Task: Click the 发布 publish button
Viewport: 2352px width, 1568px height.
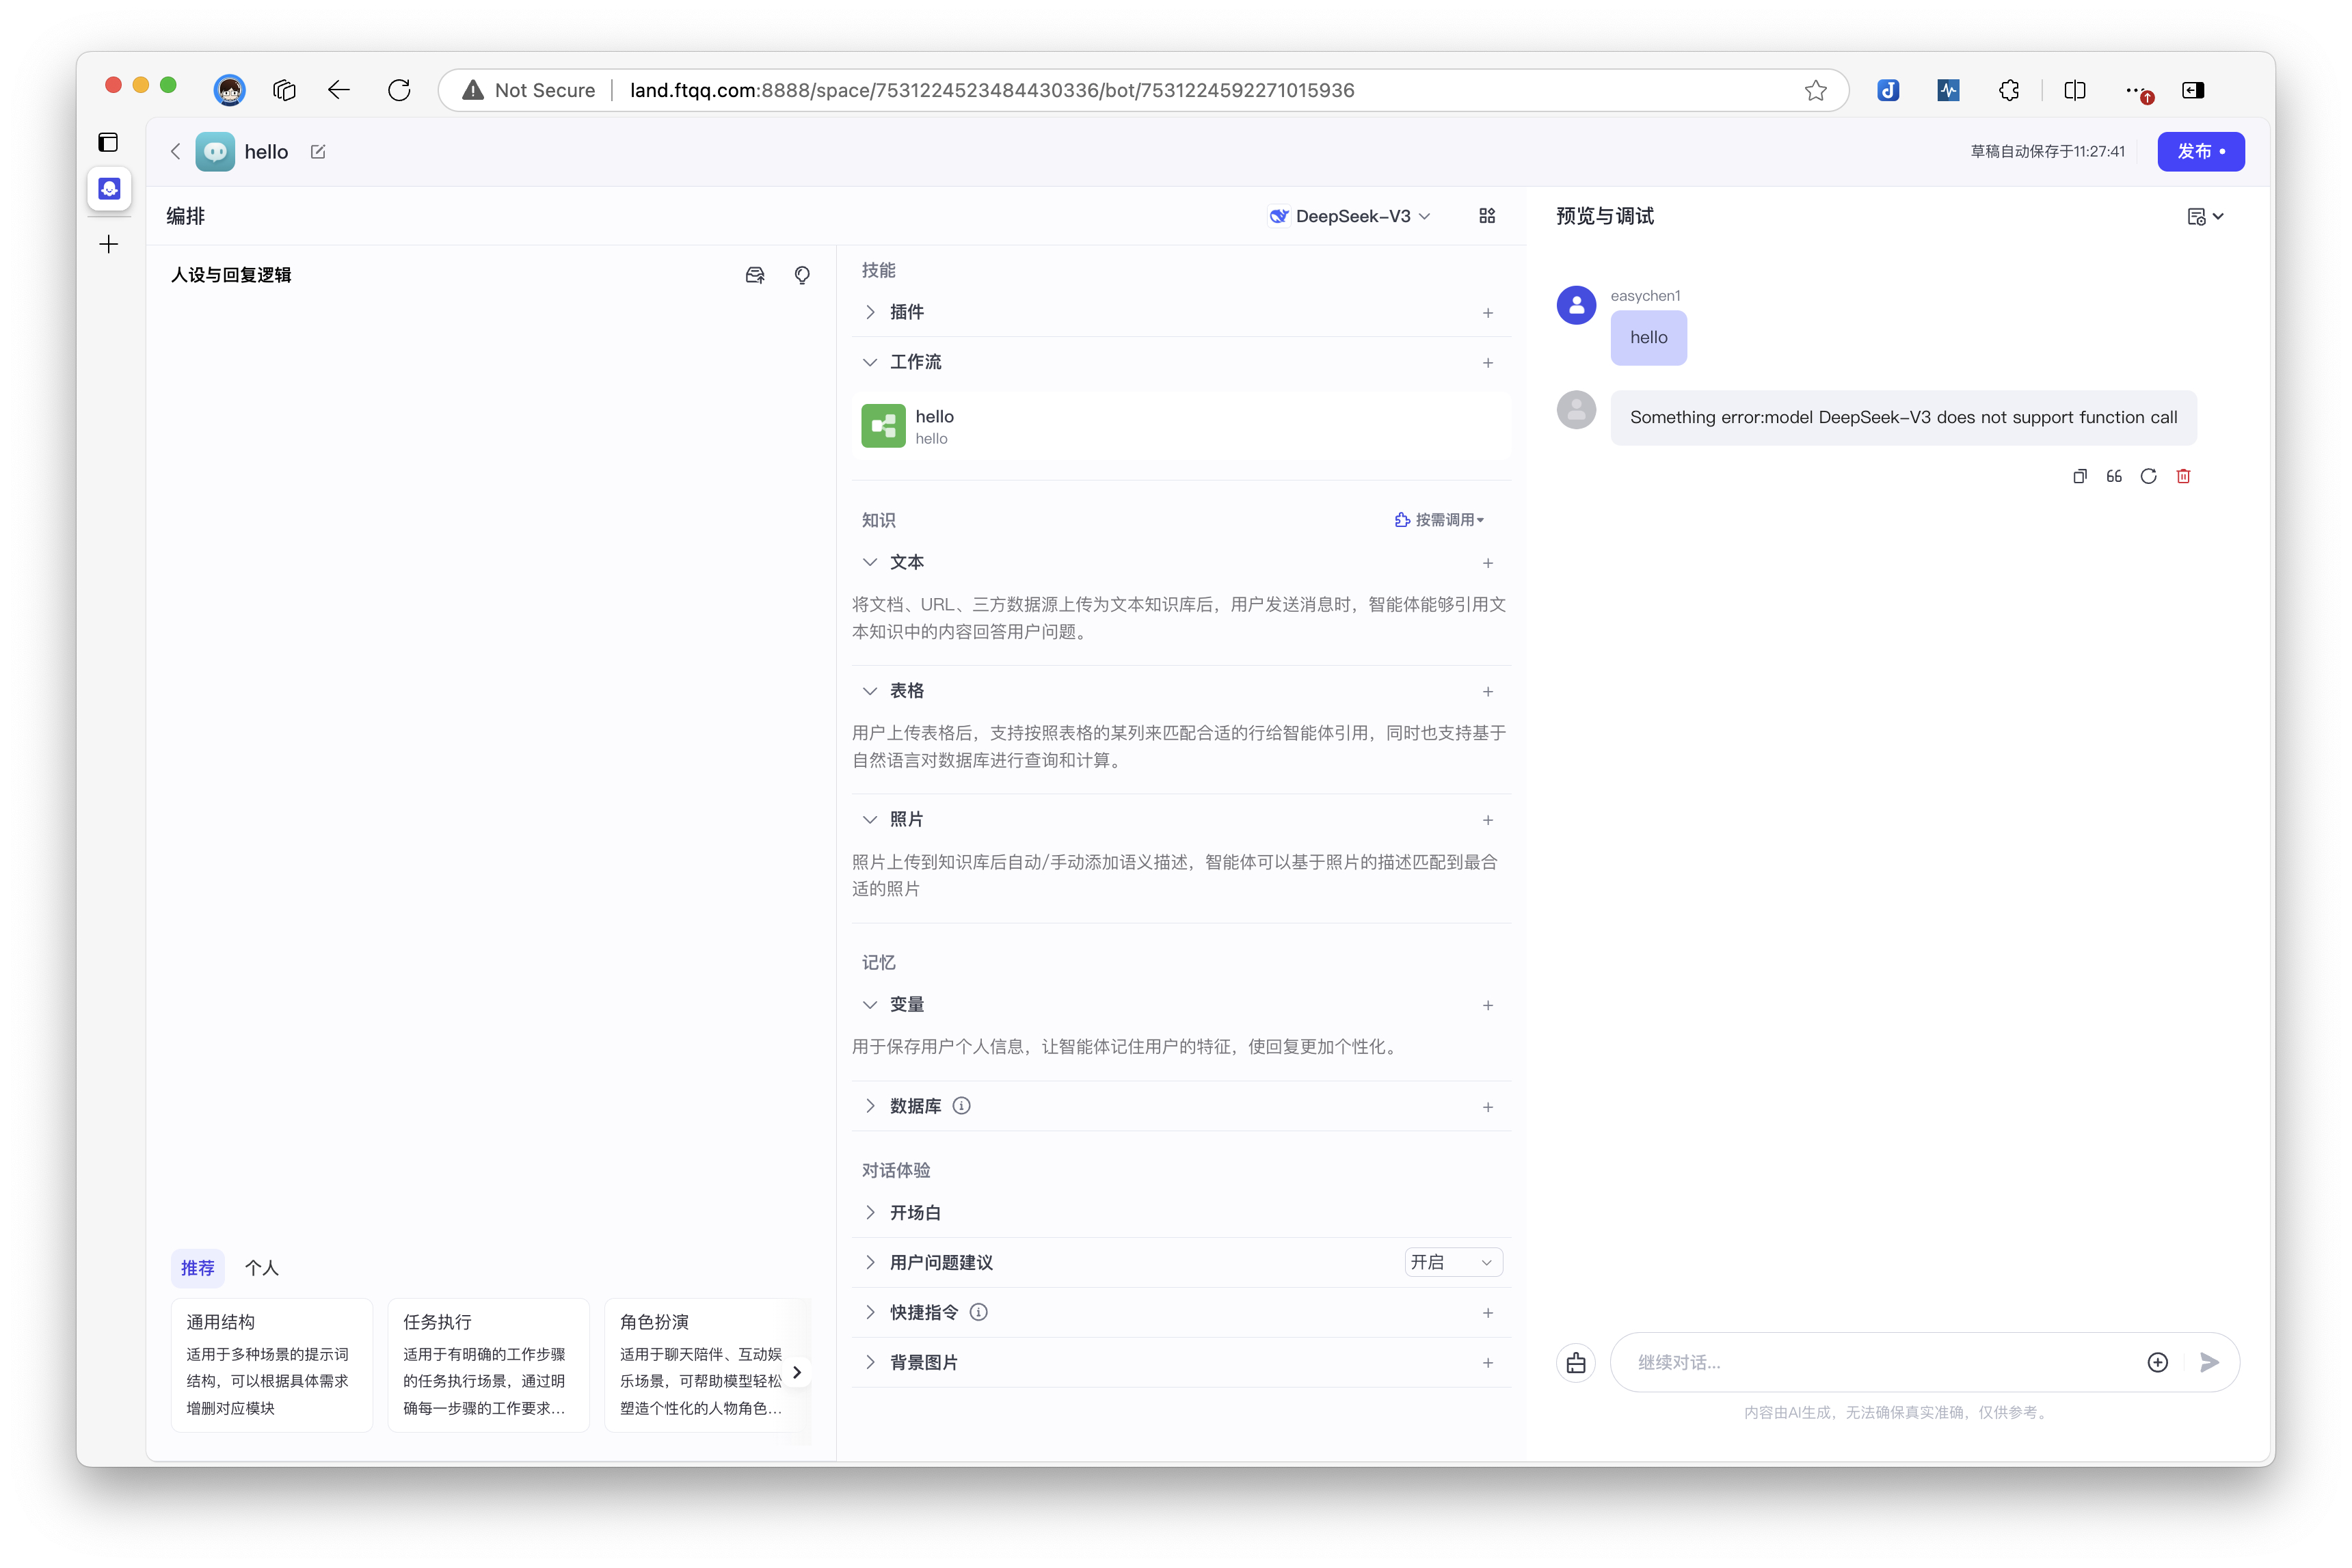Action: [2200, 151]
